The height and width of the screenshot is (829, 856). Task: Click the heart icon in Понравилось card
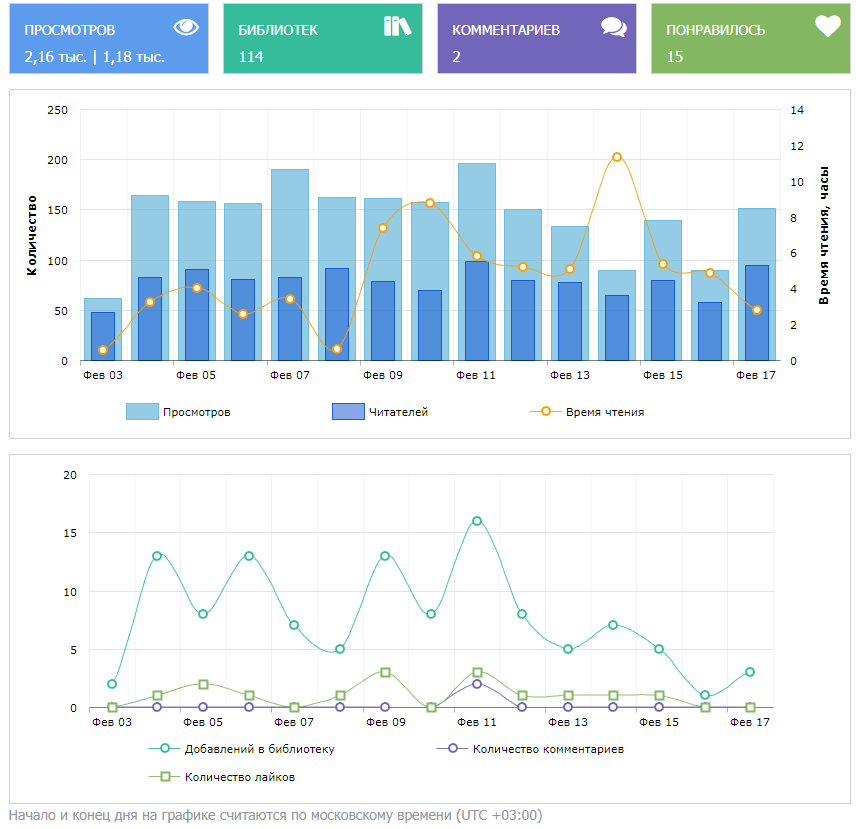tap(827, 26)
